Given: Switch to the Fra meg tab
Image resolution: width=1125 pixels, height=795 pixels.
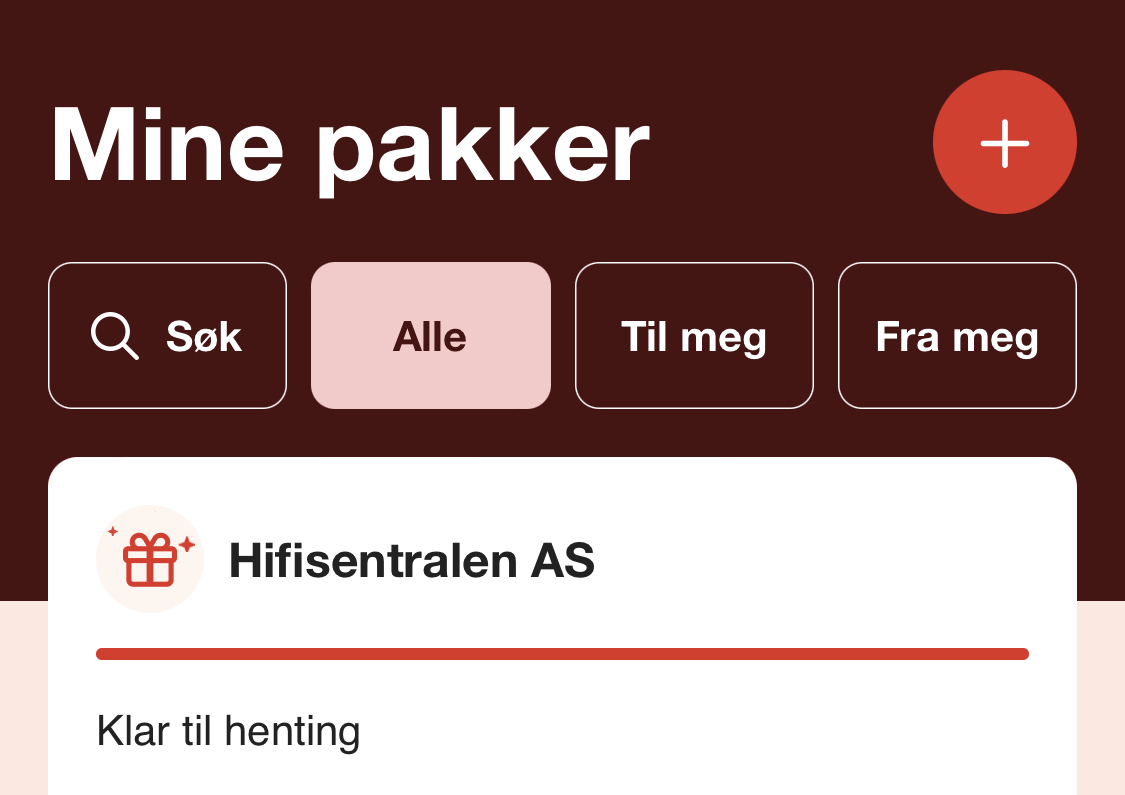Looking at the screenshot, I should [x=957, y=336].
